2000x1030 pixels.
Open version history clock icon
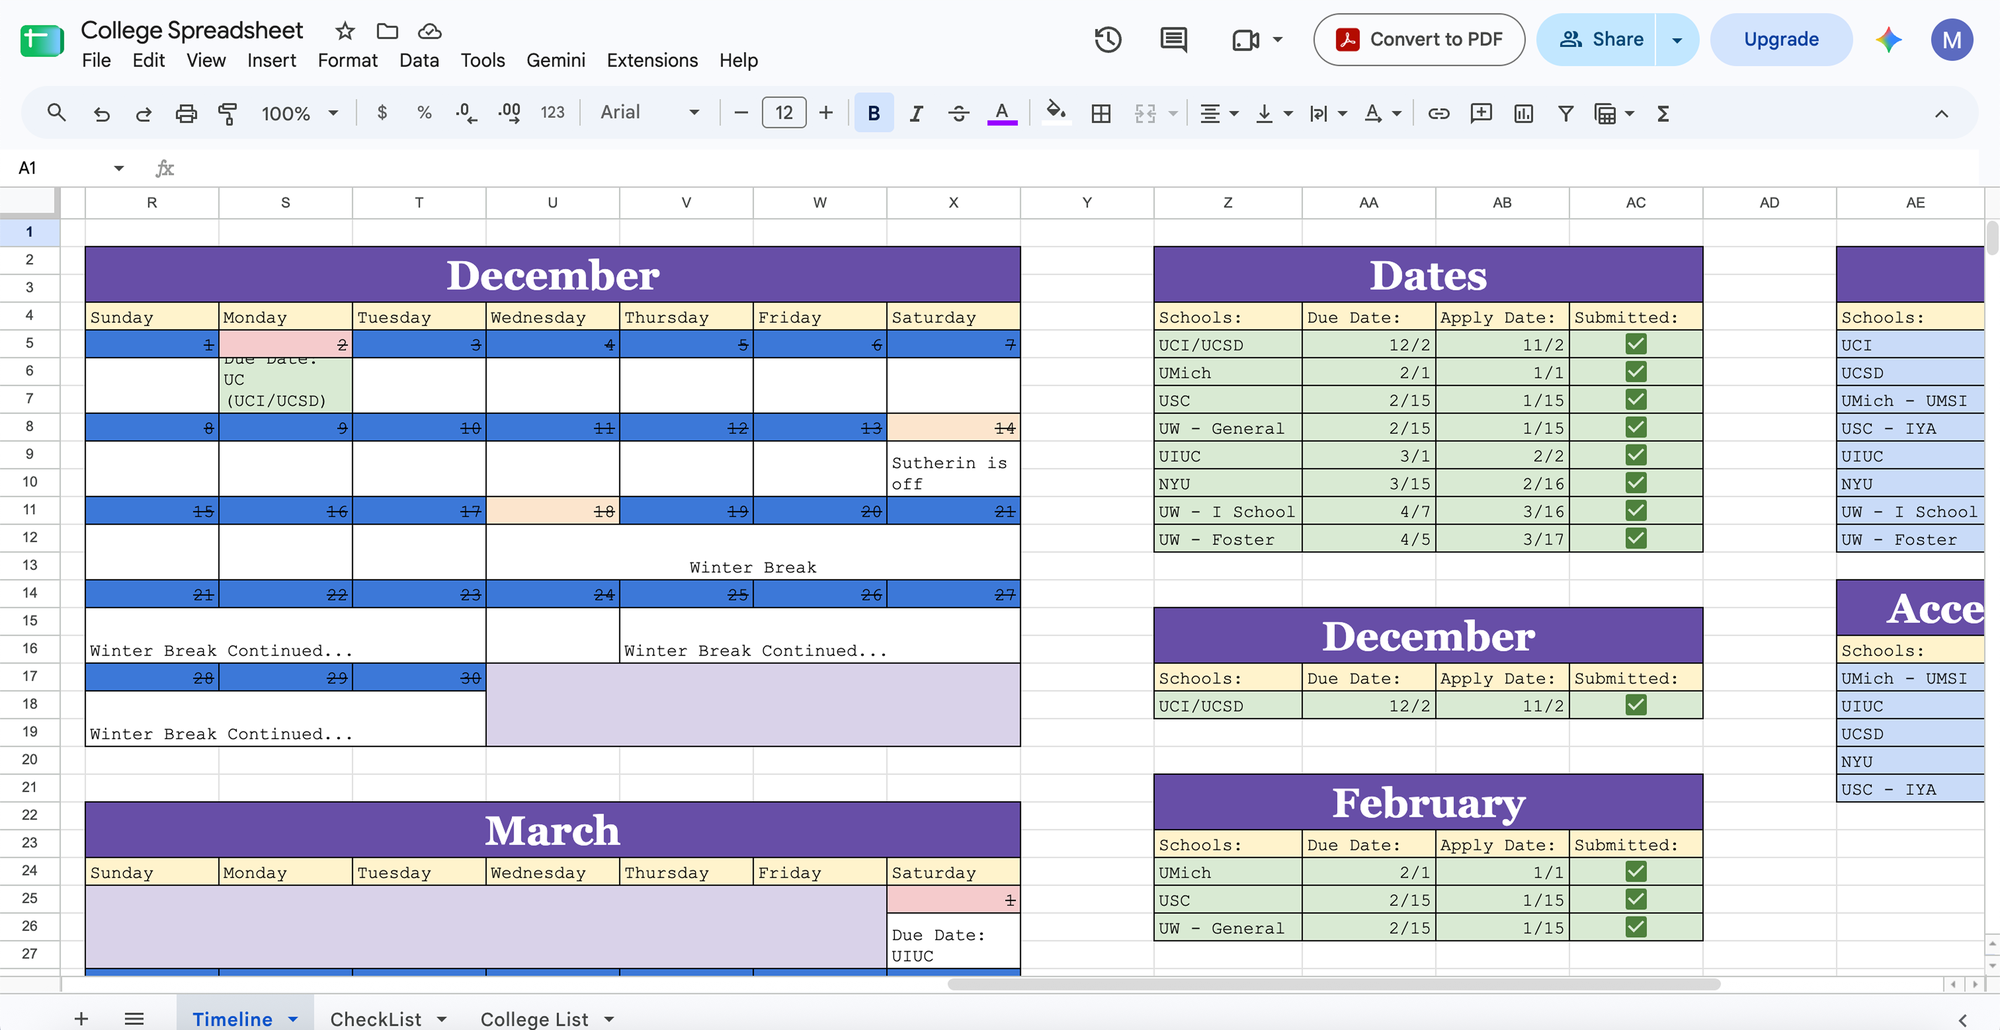coord(1108,40)
